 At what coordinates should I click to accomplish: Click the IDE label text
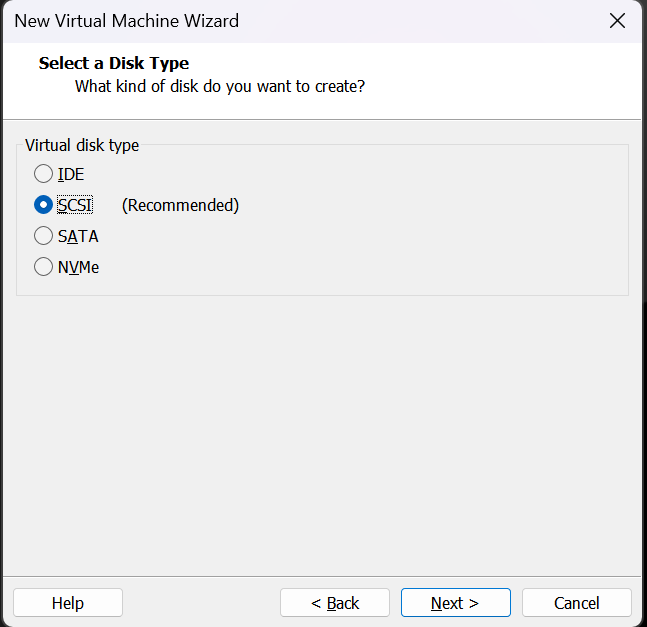pos(71,174)
